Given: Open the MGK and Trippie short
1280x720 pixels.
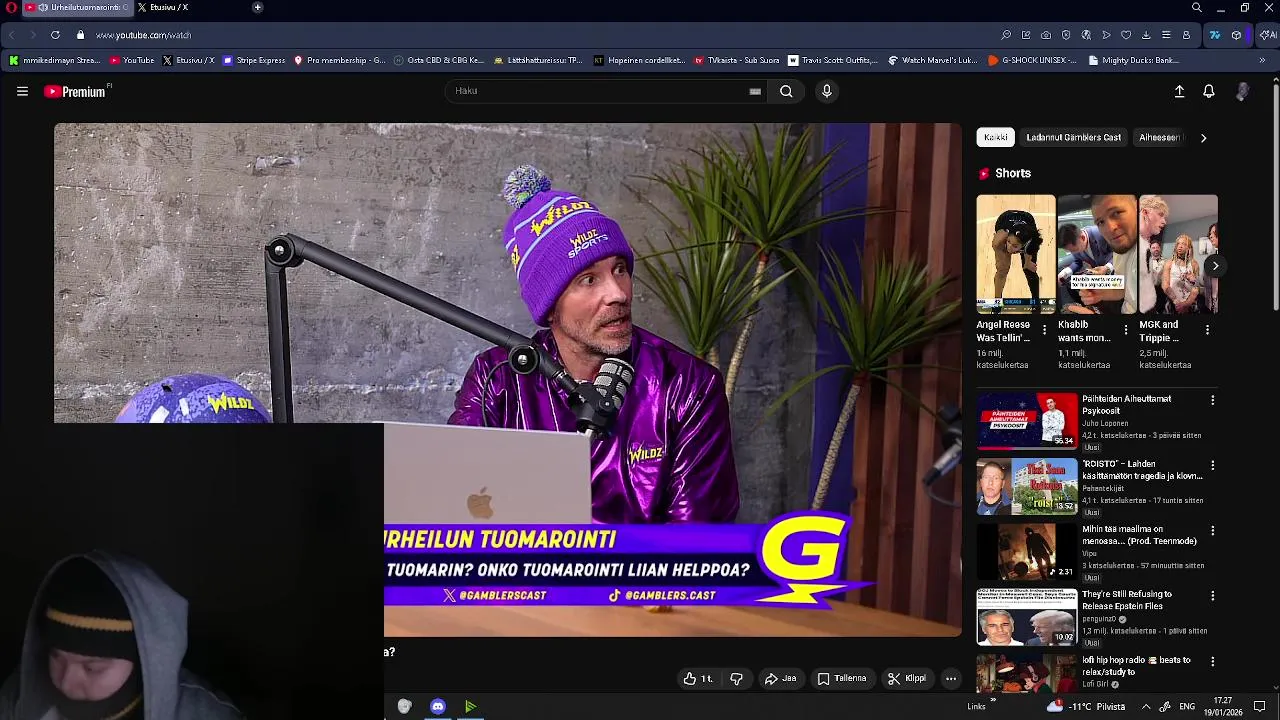Looking at the screenshot, I should (1178, 254).
